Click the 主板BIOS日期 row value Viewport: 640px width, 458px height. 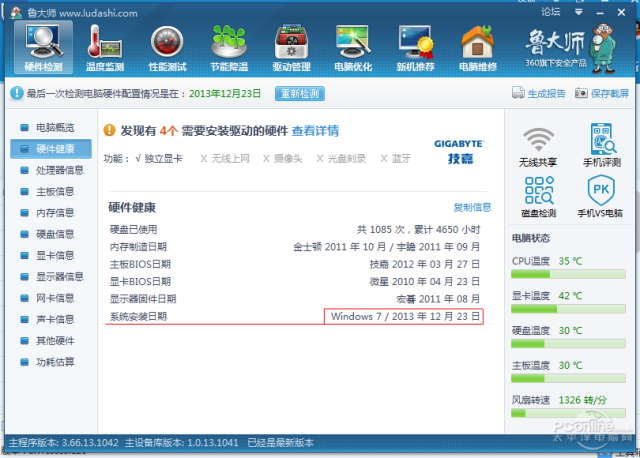click(x=425, y=265)
